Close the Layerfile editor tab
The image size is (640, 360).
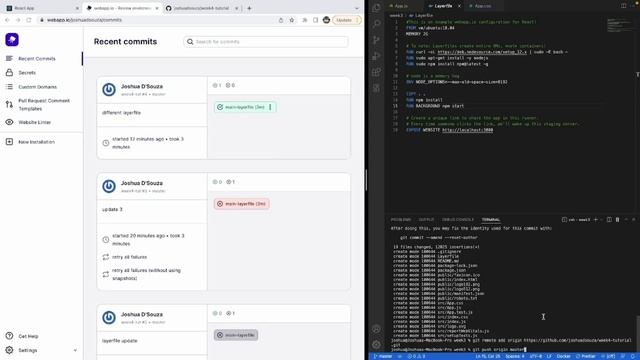(459, 6)
